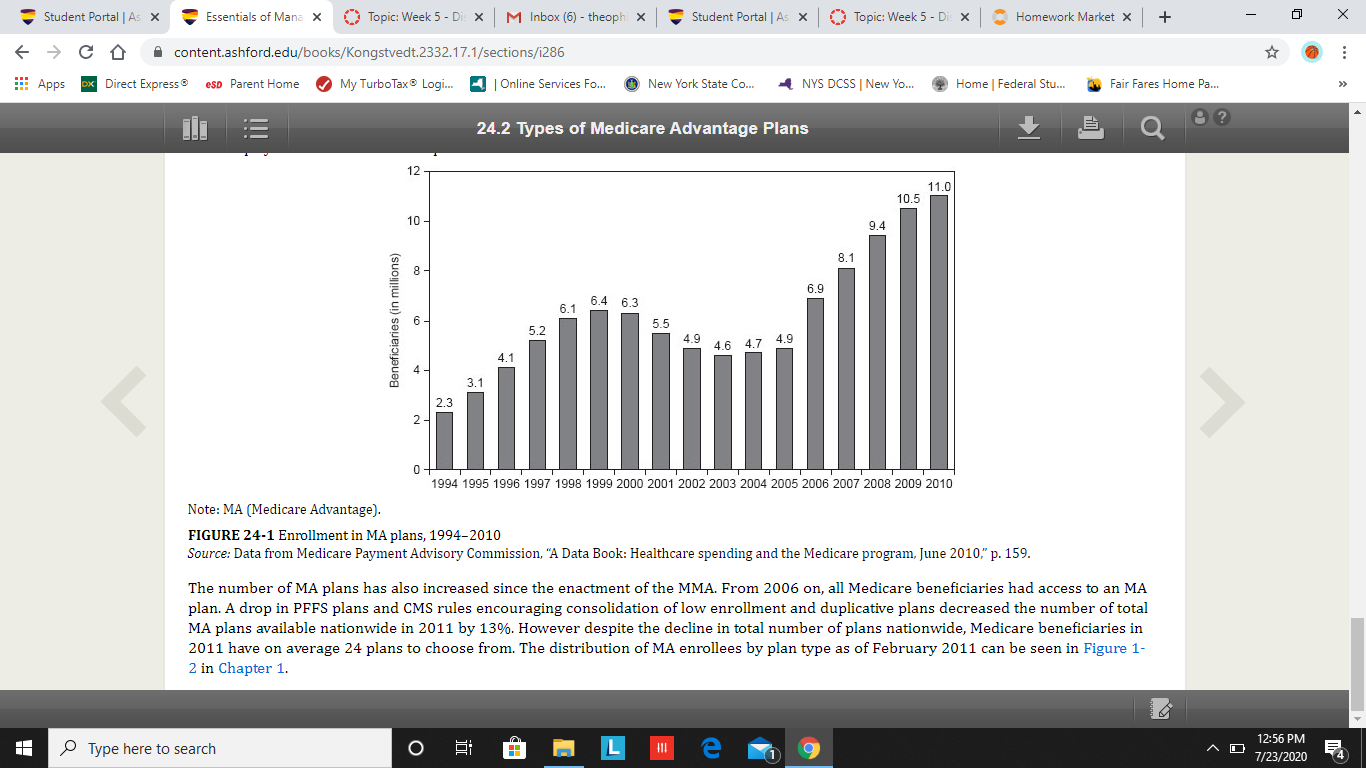The width and height of the screenshot is (1366, 768).
Task: Go to next section with right chevron
Action: click(1222, 402)
